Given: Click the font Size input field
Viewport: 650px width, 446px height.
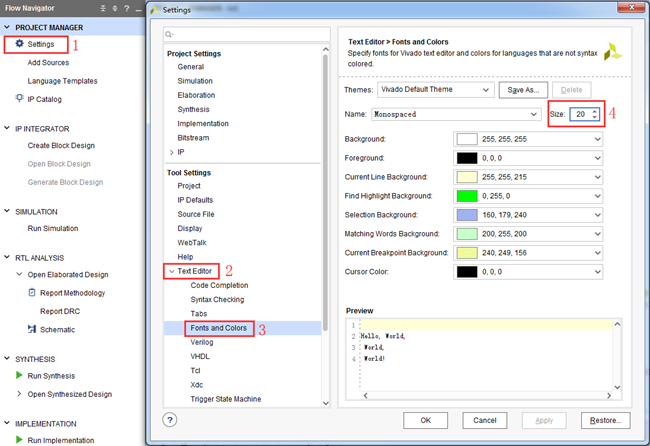Looking at the screenshot, I should tap(580, 114).
